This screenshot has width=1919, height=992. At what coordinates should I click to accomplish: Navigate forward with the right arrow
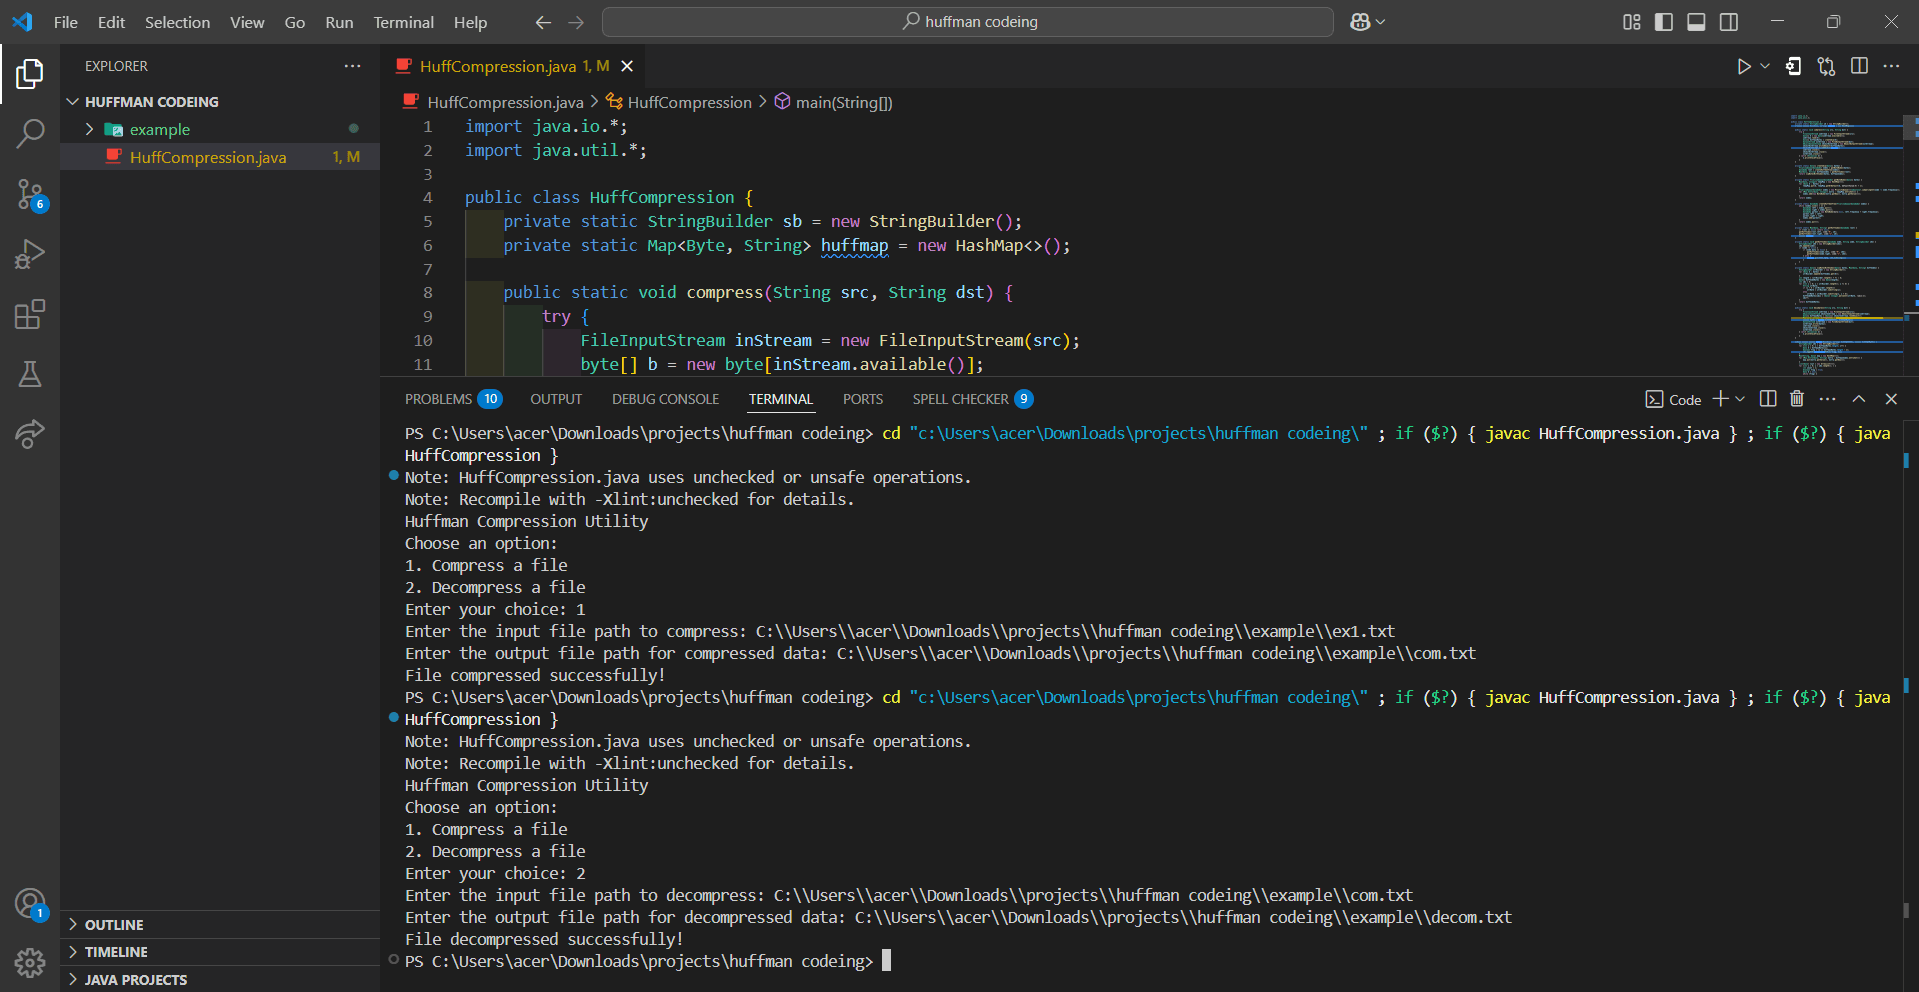click(x=576, y=22)
